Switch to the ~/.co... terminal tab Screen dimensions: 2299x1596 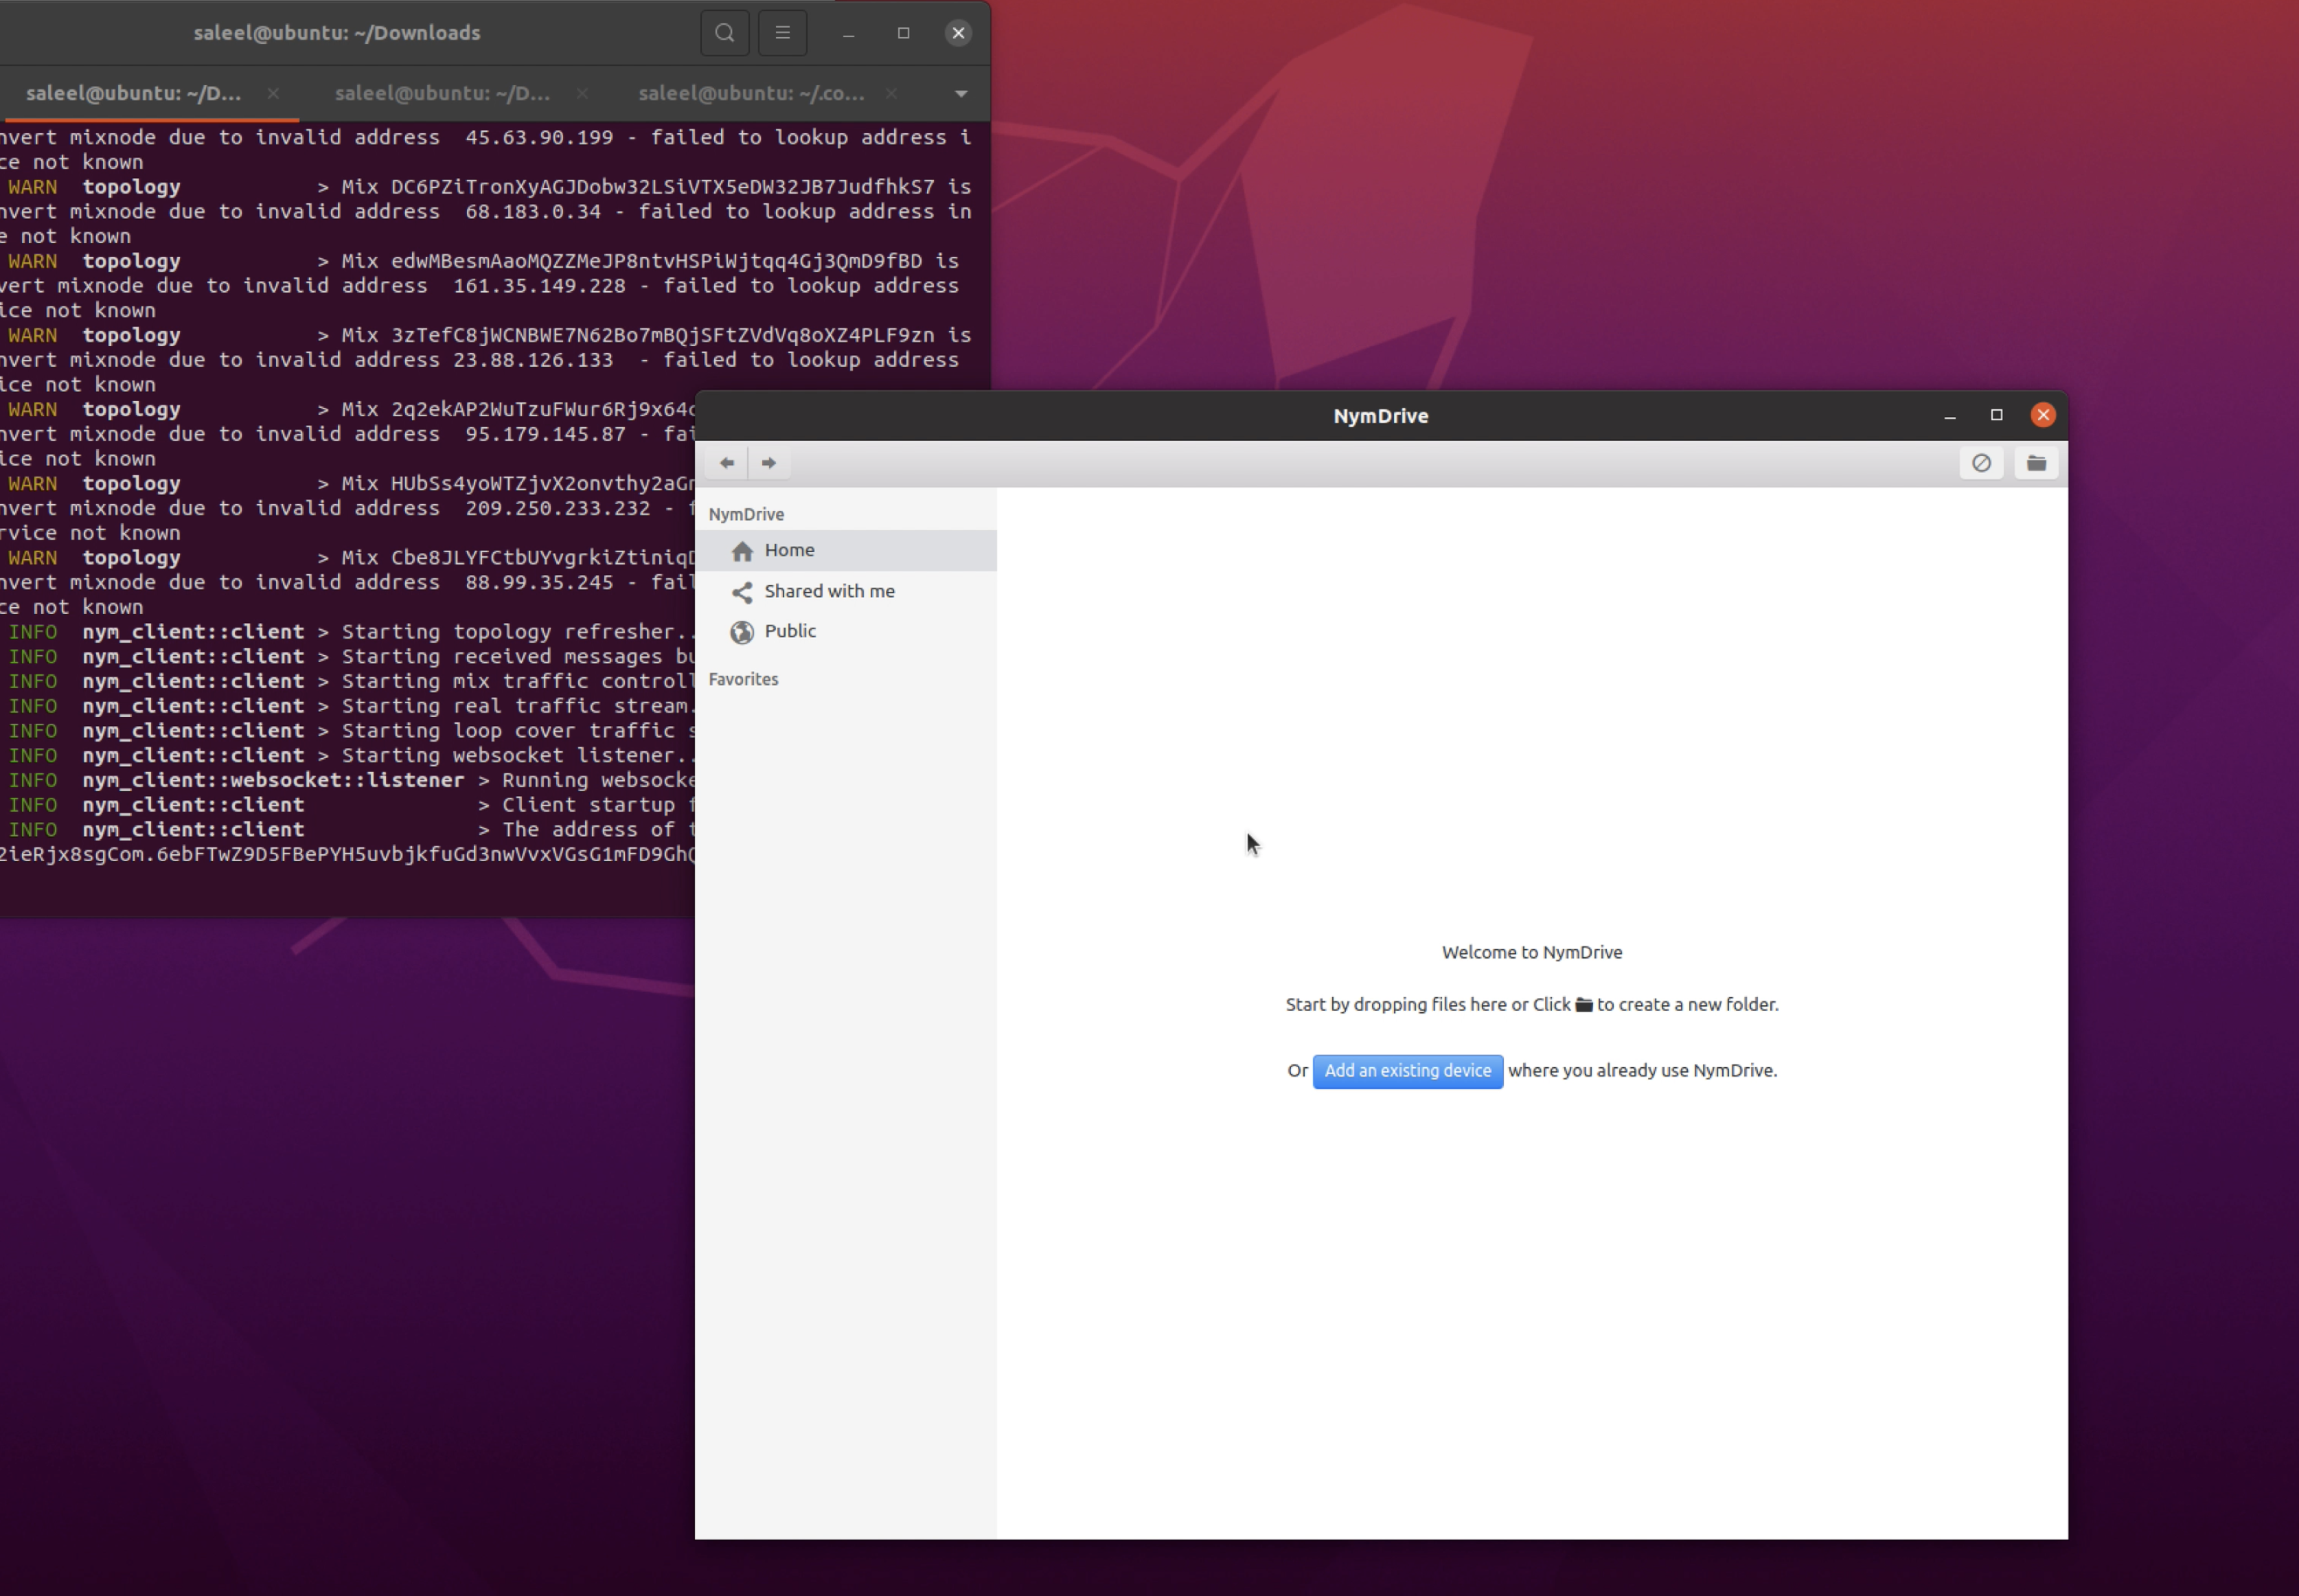(751, 93)
